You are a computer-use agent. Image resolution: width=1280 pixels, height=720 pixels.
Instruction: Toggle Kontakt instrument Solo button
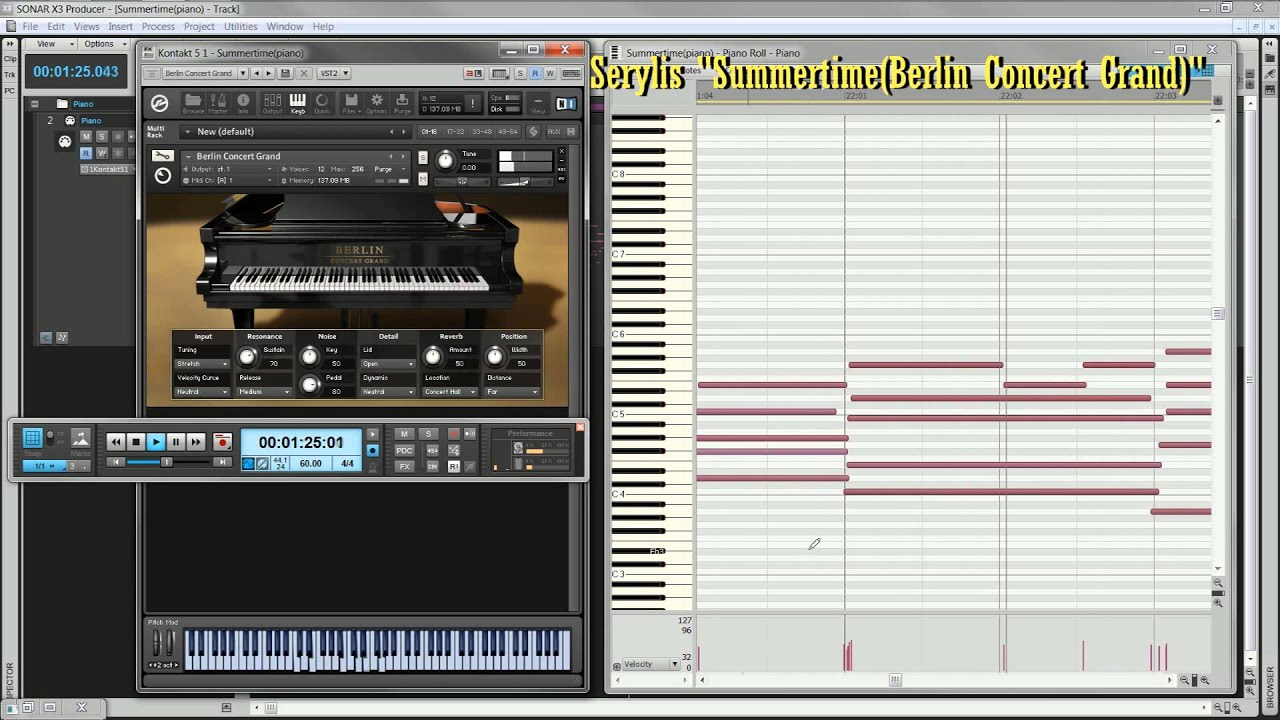[423, 159]
